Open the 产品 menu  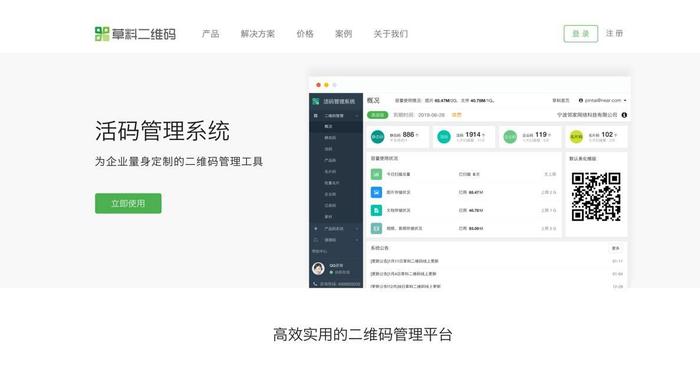[x=210, y=33]
